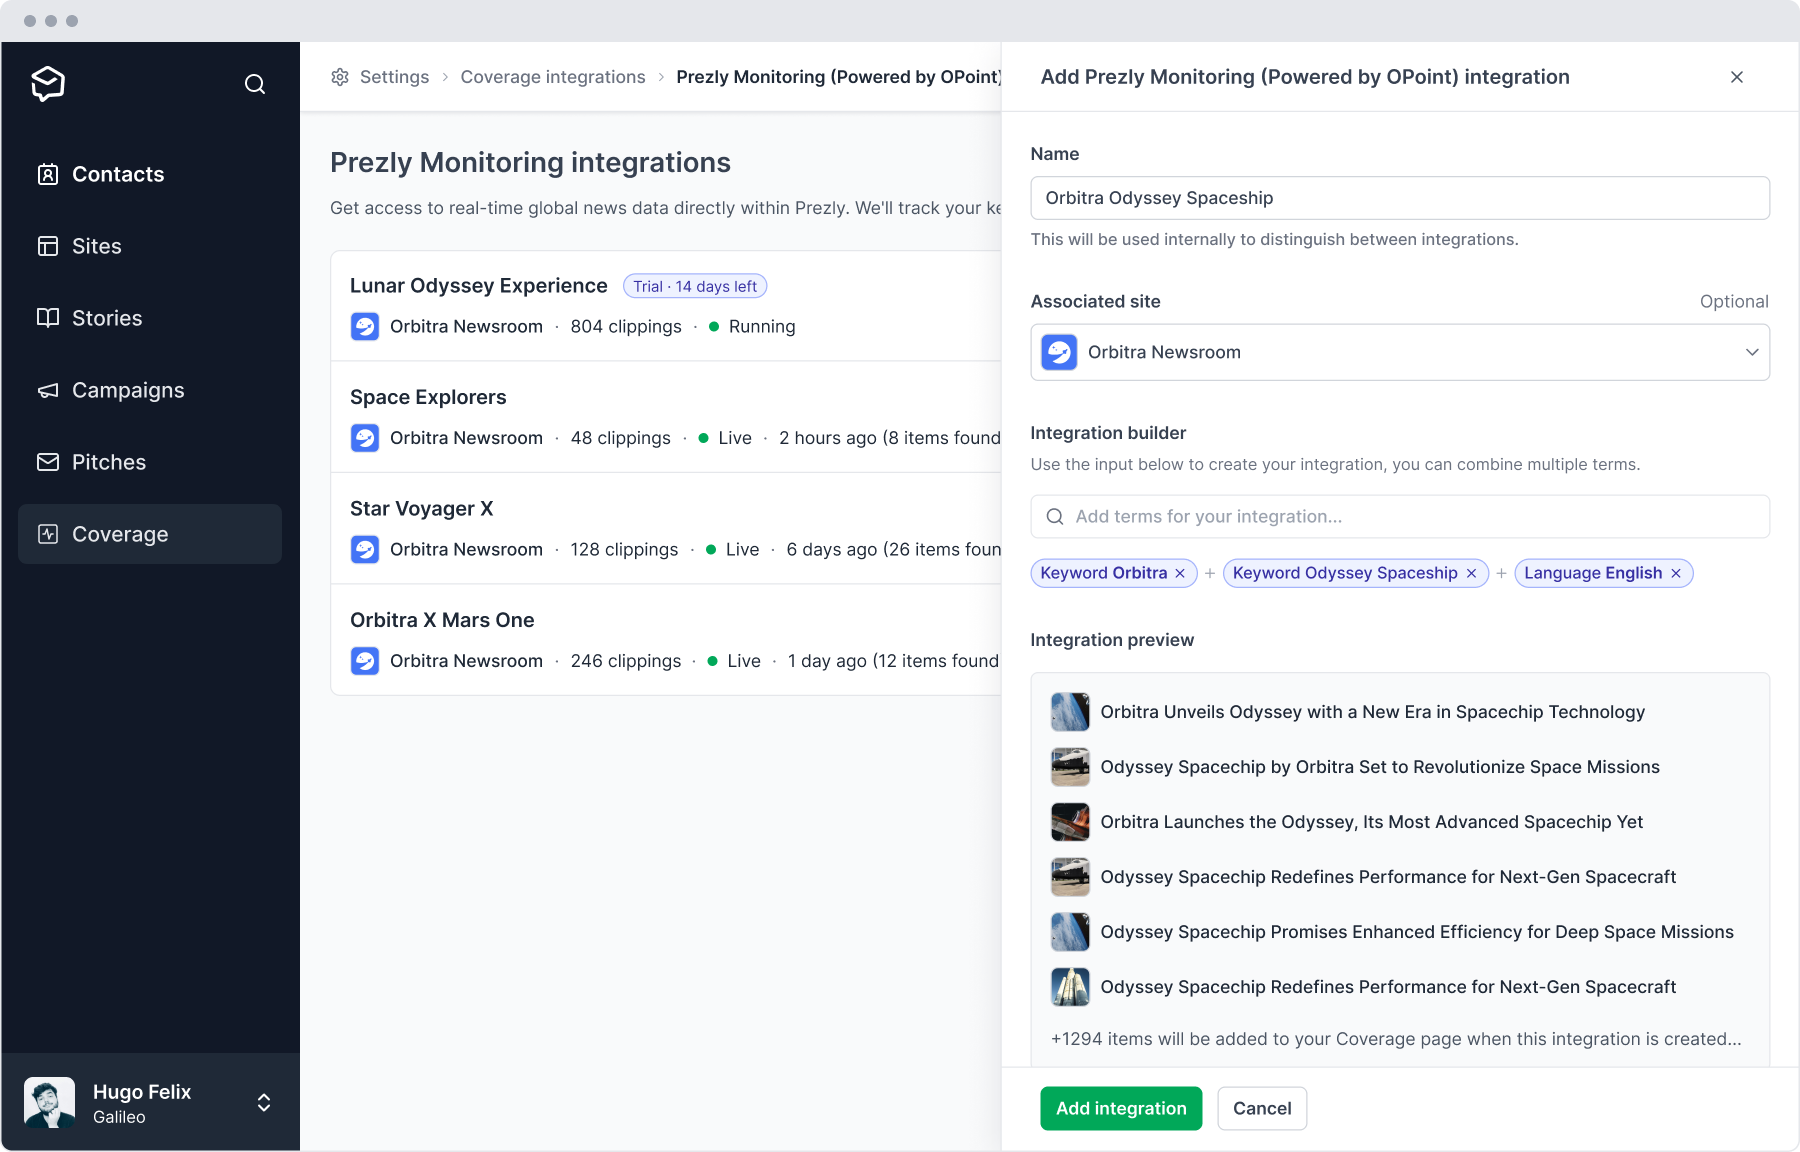The height and width of the screenshot is (1152, 1800).
Task: Click Hugo Felix's avatar picture
Action: tap(49, 1102)
